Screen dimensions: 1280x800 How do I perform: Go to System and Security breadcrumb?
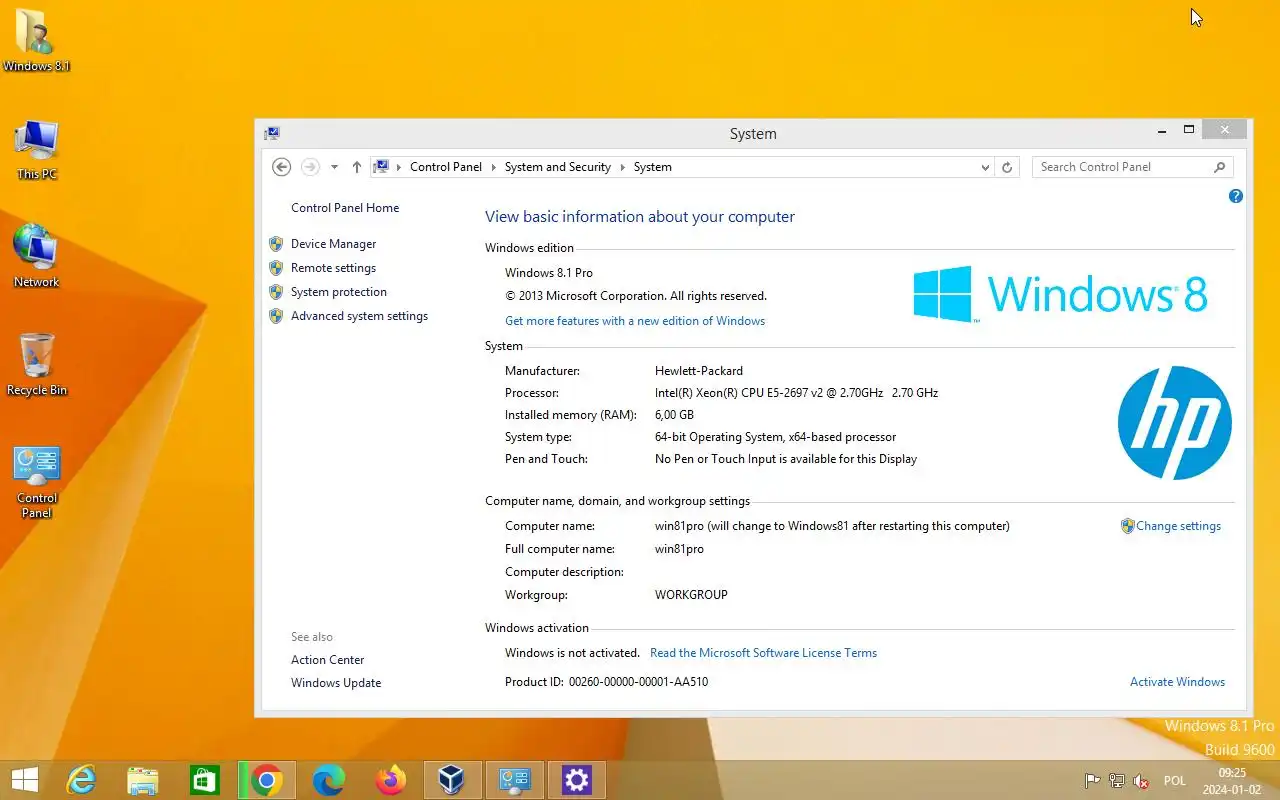[x=558, y=167]
